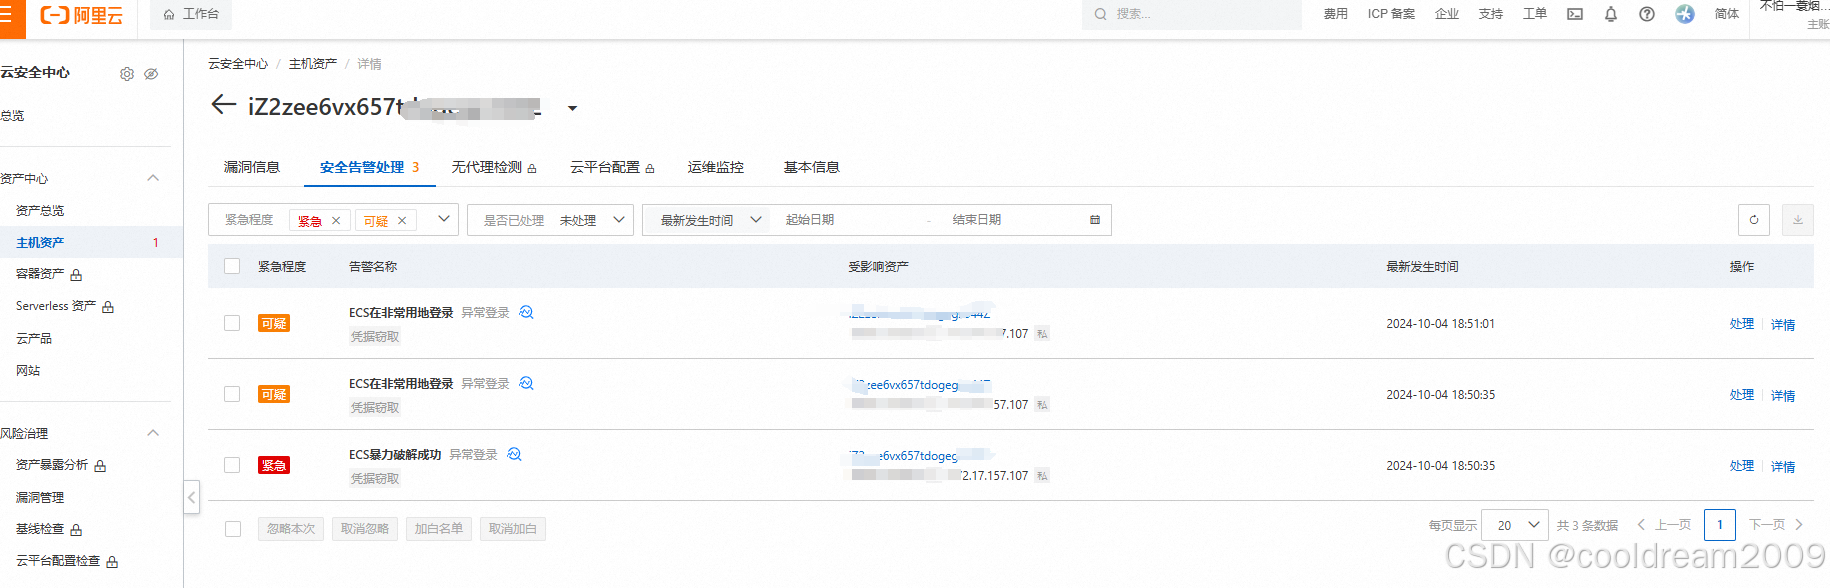Open the help question mark icon
This screenshot has width=1830, height=588.
pyautogui.click(x=1647, y=14)
